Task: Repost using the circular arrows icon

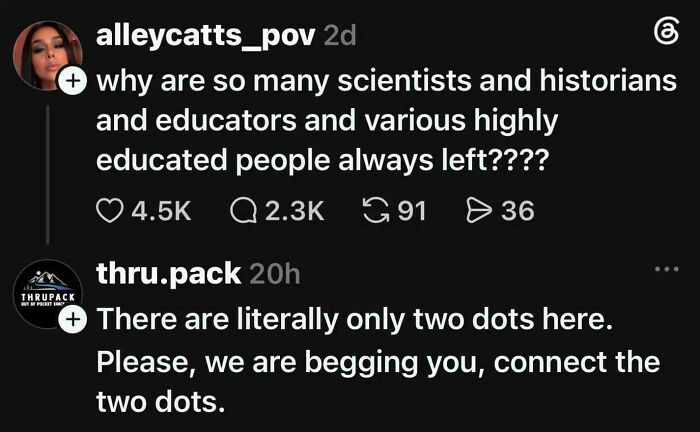Action: (375, 211)
